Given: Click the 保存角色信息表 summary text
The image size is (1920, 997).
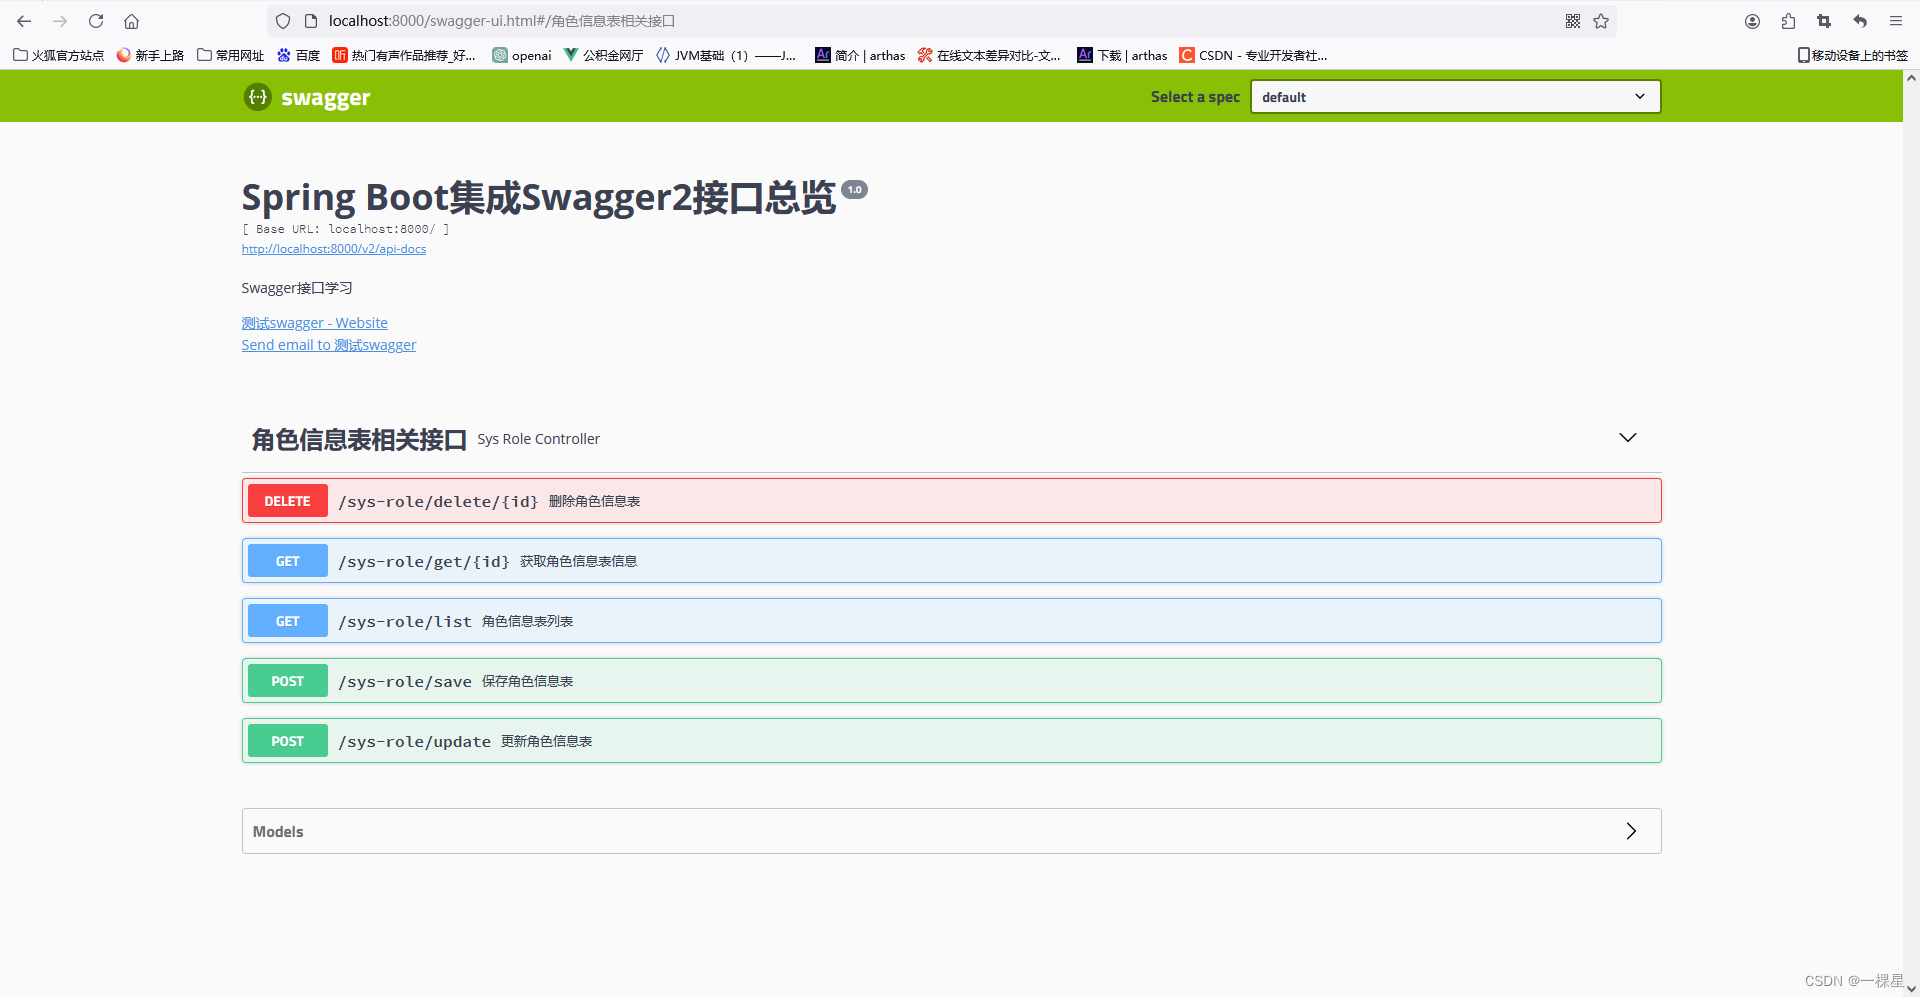Looking at the screenshot, I should point(527,682).
